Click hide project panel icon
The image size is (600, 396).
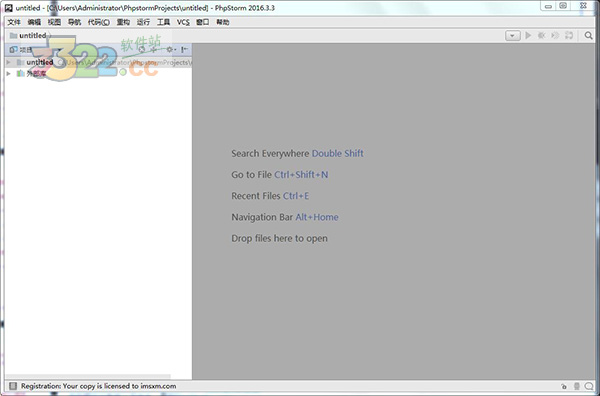click(184, 49)
